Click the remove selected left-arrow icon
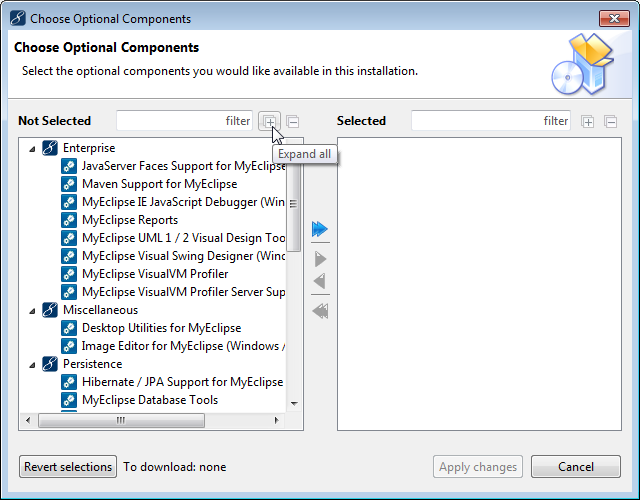Screen dimensions: 640x500 pos(320,282)
